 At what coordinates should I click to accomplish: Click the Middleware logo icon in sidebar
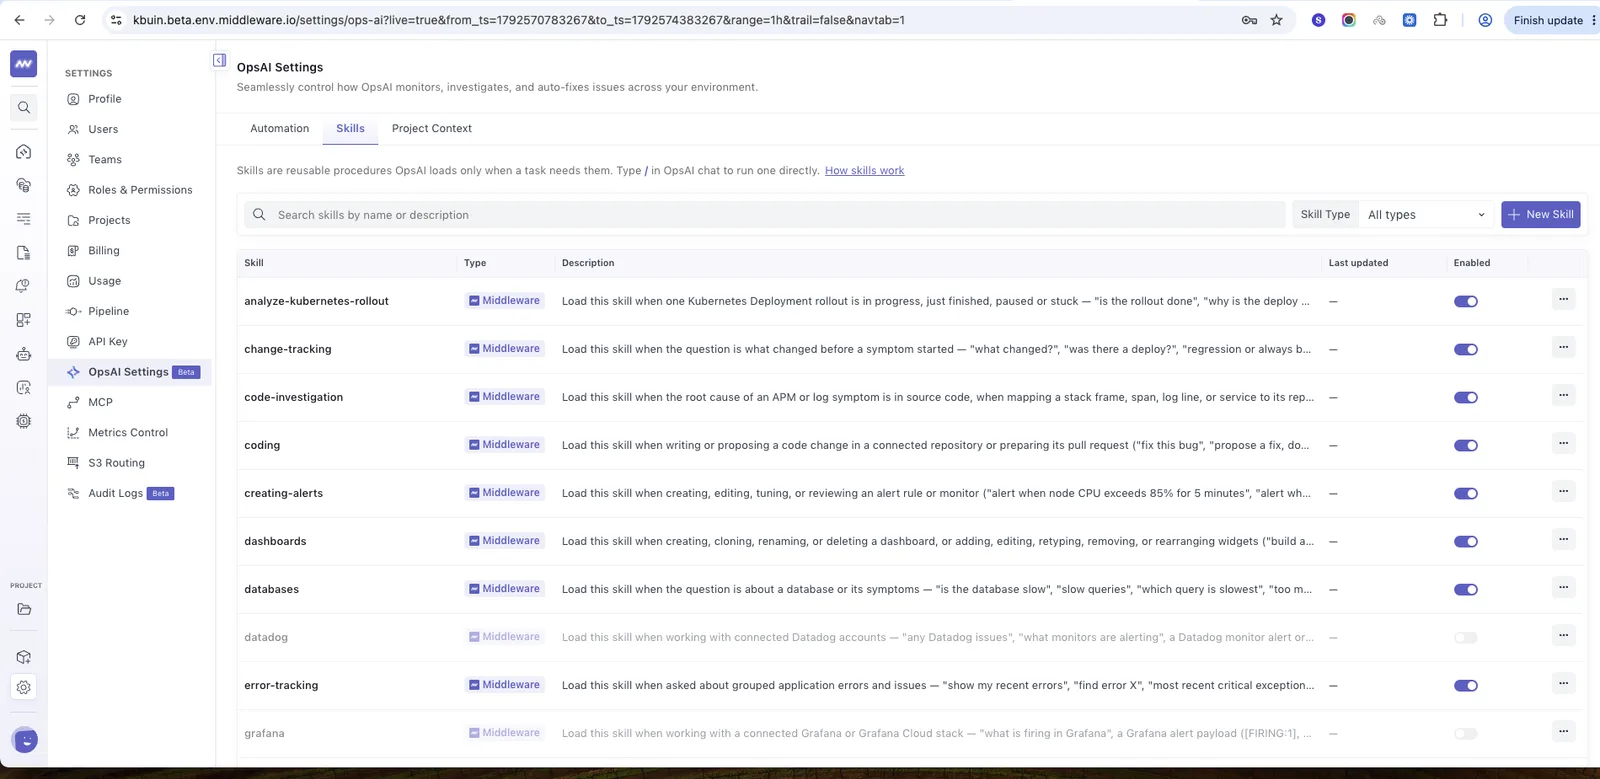pyautogui.click(x=24, y=64)
